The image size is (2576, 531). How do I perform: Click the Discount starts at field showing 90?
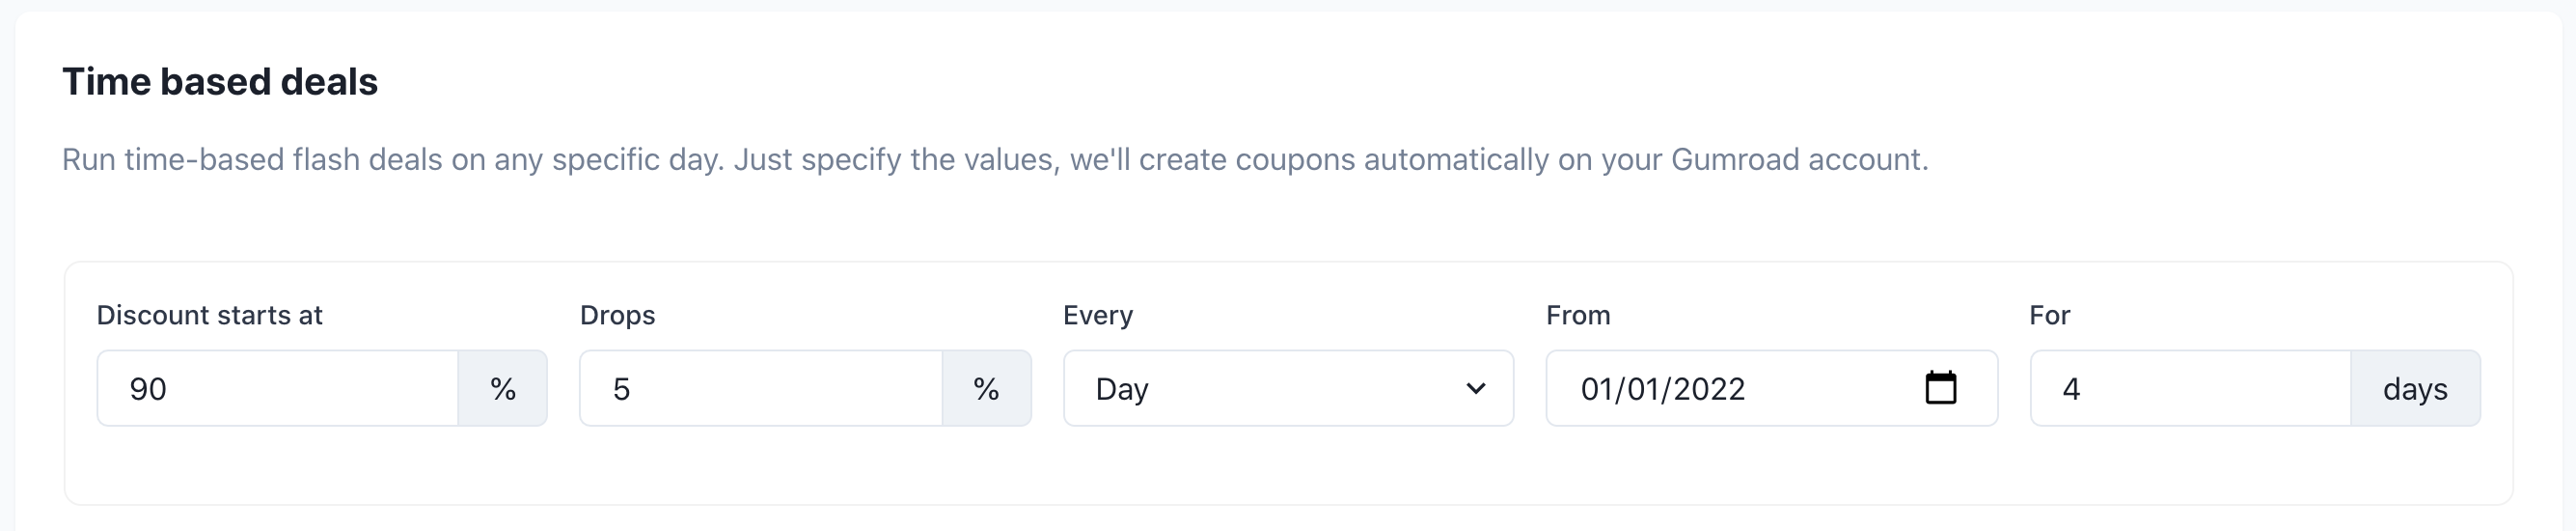[x=278, y=388]
